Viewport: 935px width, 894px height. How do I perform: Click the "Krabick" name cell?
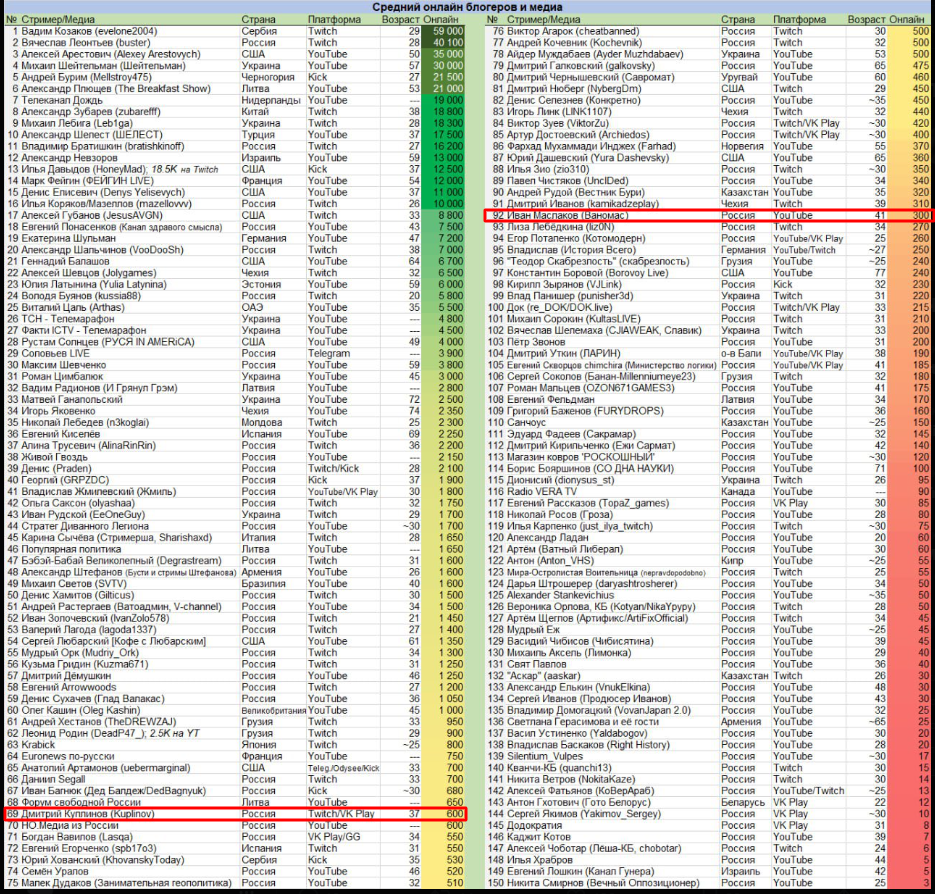tap(38, 744)
